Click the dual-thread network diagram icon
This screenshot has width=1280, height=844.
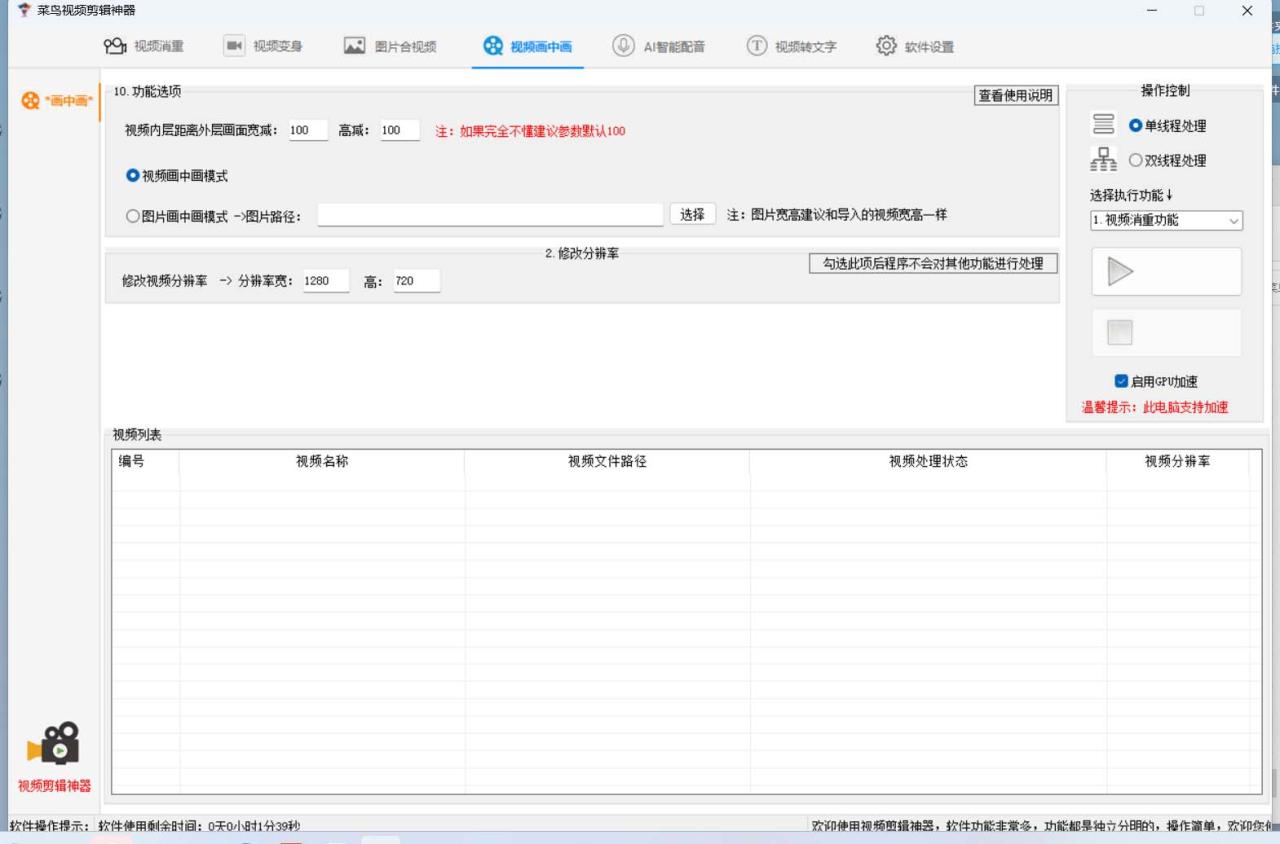pos(1103,158)
